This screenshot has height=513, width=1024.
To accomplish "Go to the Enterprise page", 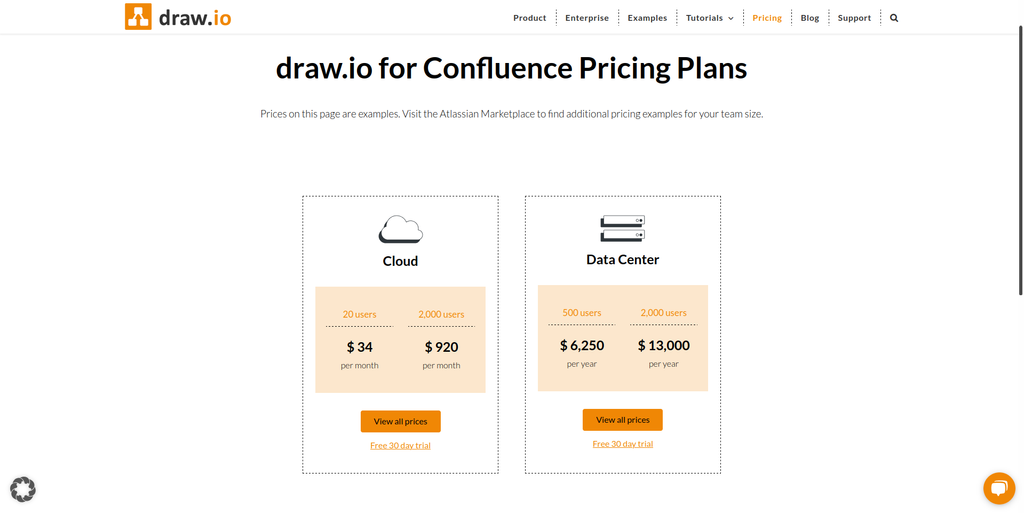I will click(586, 18).
